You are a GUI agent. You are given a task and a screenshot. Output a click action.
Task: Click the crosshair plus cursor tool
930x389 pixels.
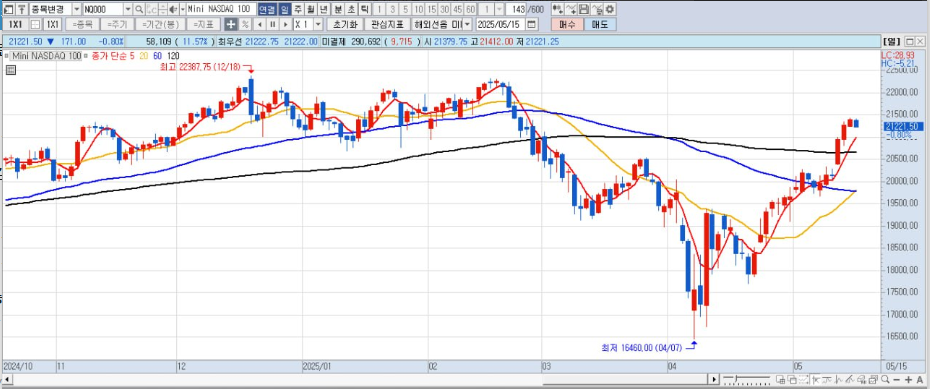tap(230, 24)
